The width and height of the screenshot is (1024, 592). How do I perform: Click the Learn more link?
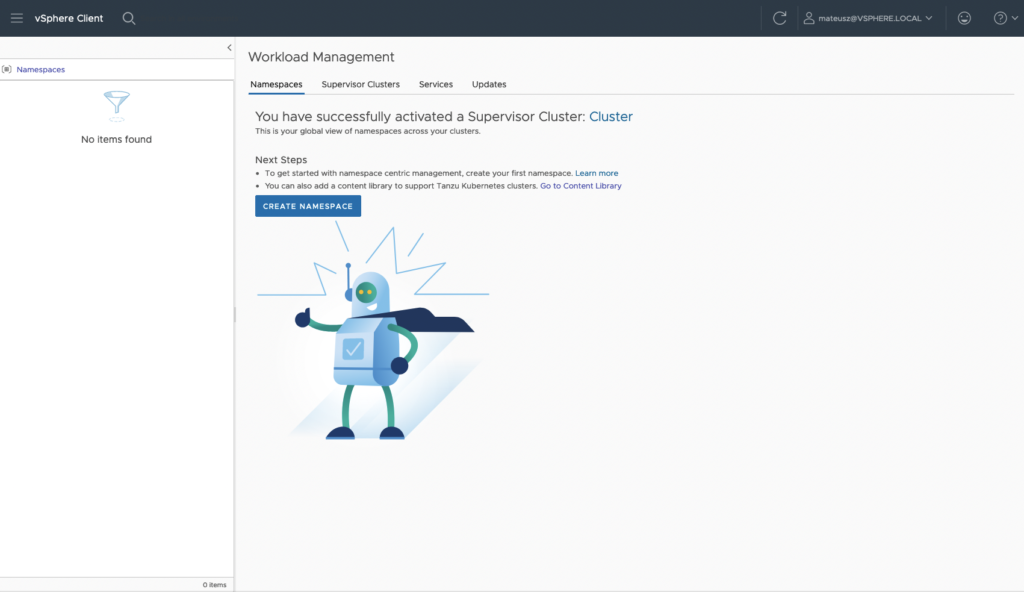click(596, 172)
